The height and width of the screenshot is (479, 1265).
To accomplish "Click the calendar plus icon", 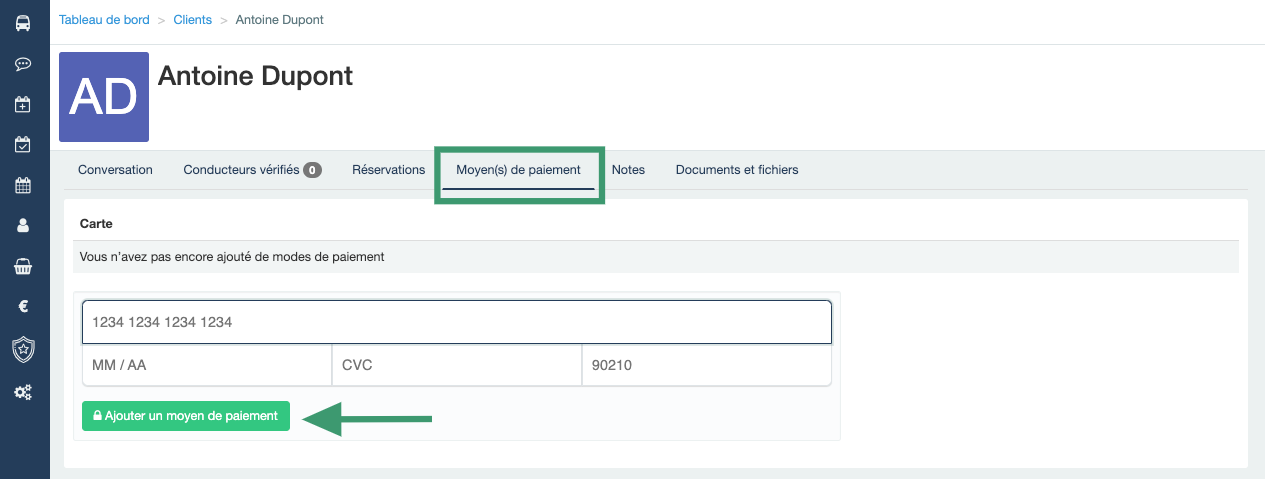I will 23,104.
